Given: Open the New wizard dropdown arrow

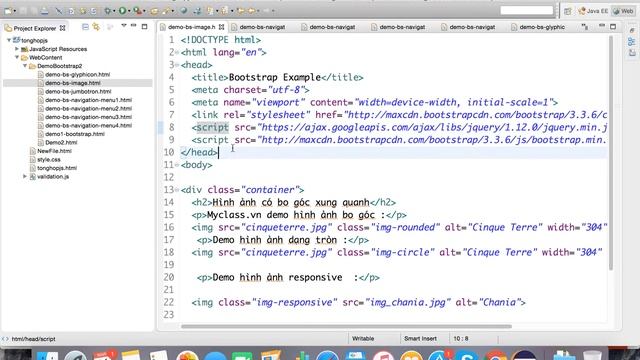Looking at the screenshot, I should (14, 11).
